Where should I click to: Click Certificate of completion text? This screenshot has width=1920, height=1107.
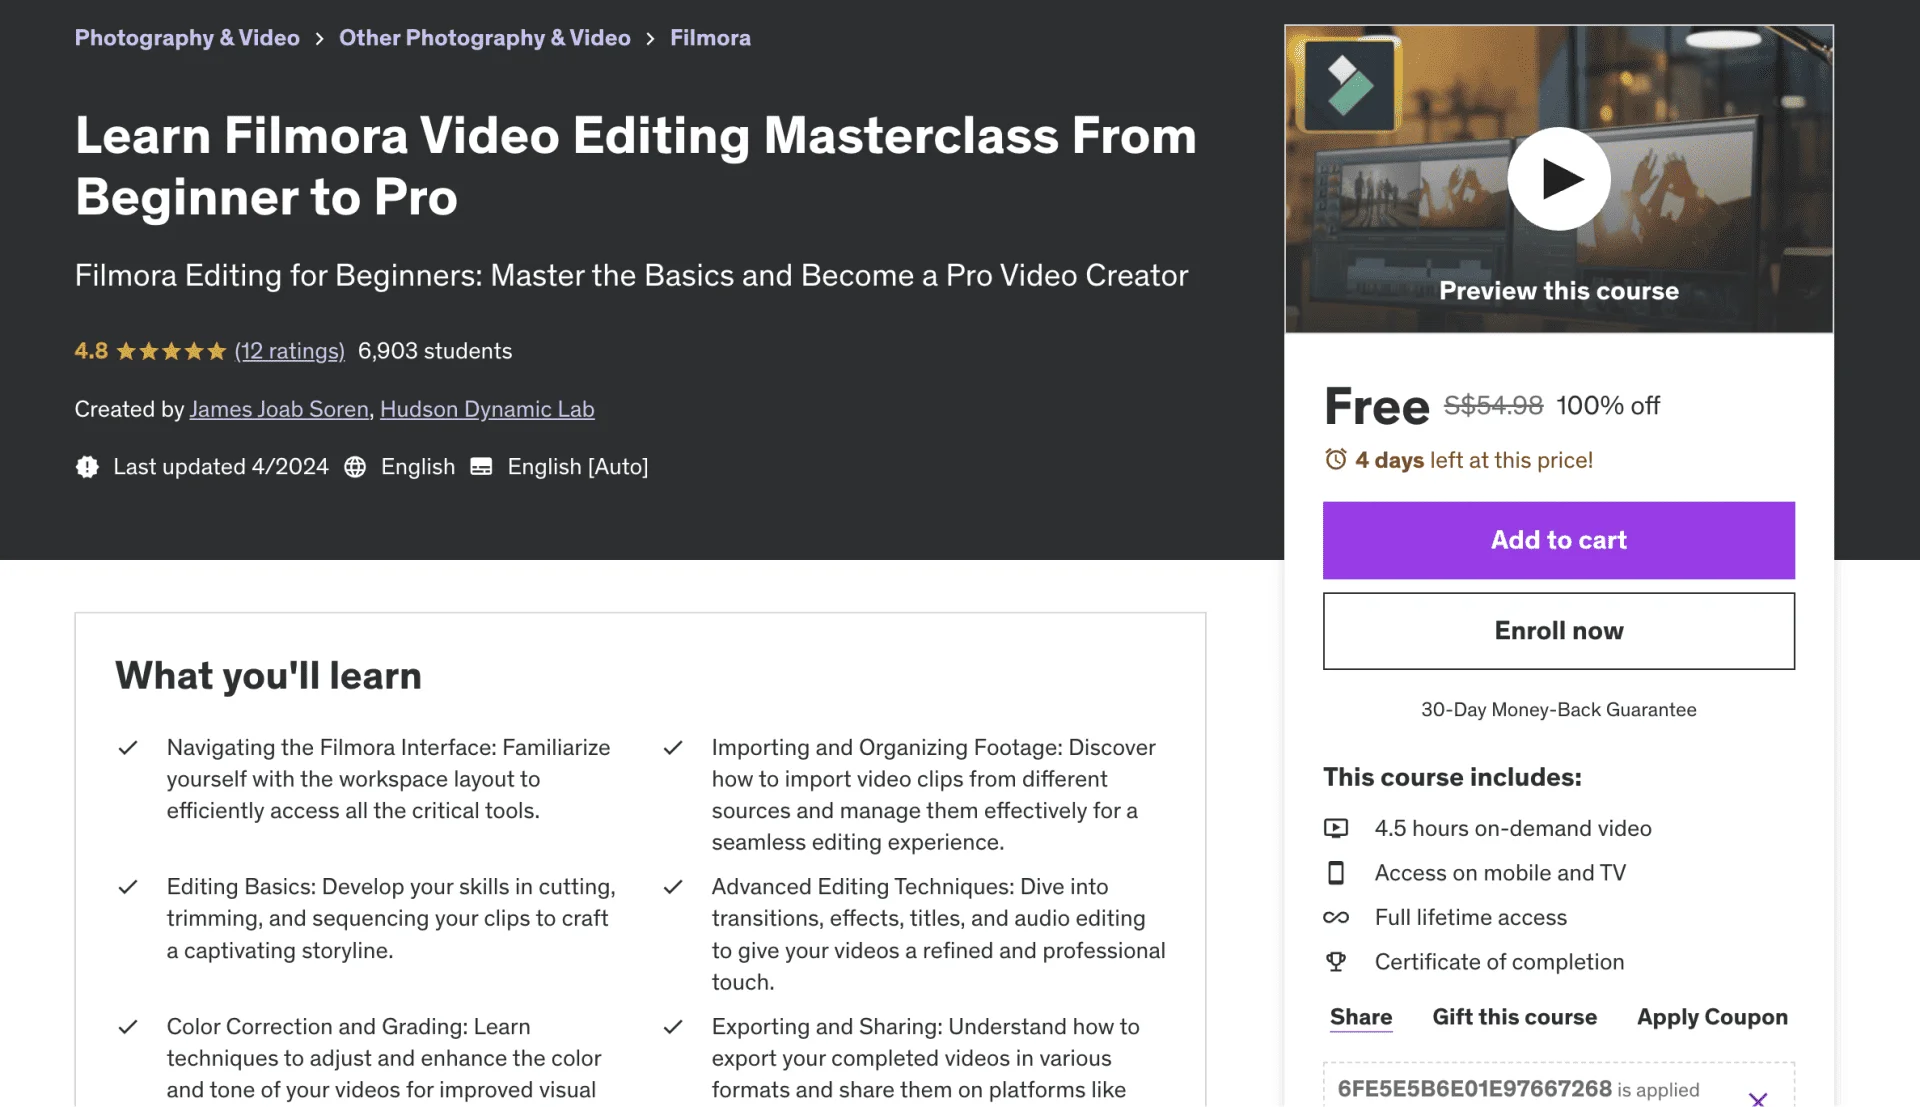1499,962
